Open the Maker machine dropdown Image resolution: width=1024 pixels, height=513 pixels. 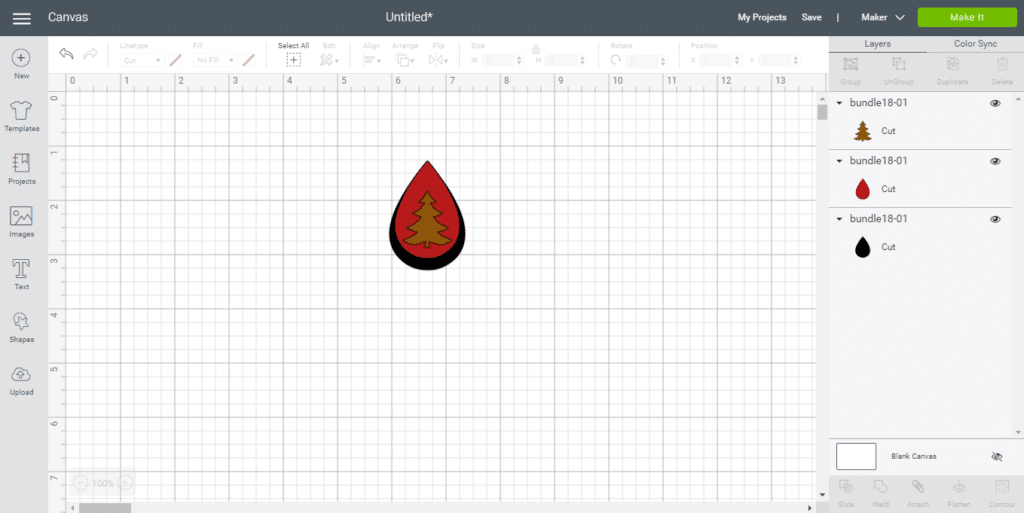coord(885,17)
